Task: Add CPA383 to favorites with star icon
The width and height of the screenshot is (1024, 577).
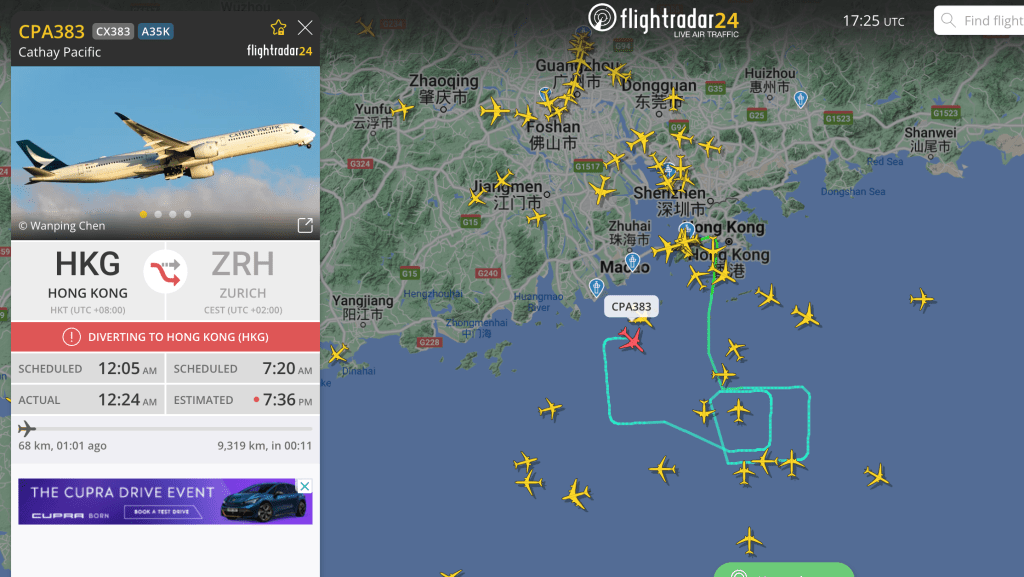Action: click(x=278, y=27)
